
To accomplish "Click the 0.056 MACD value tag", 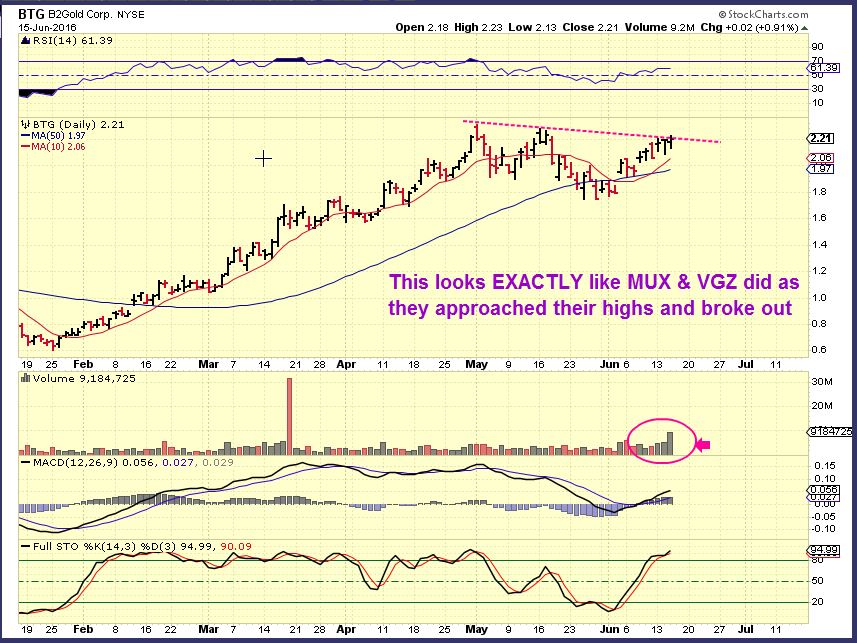I will coord(822,490).
